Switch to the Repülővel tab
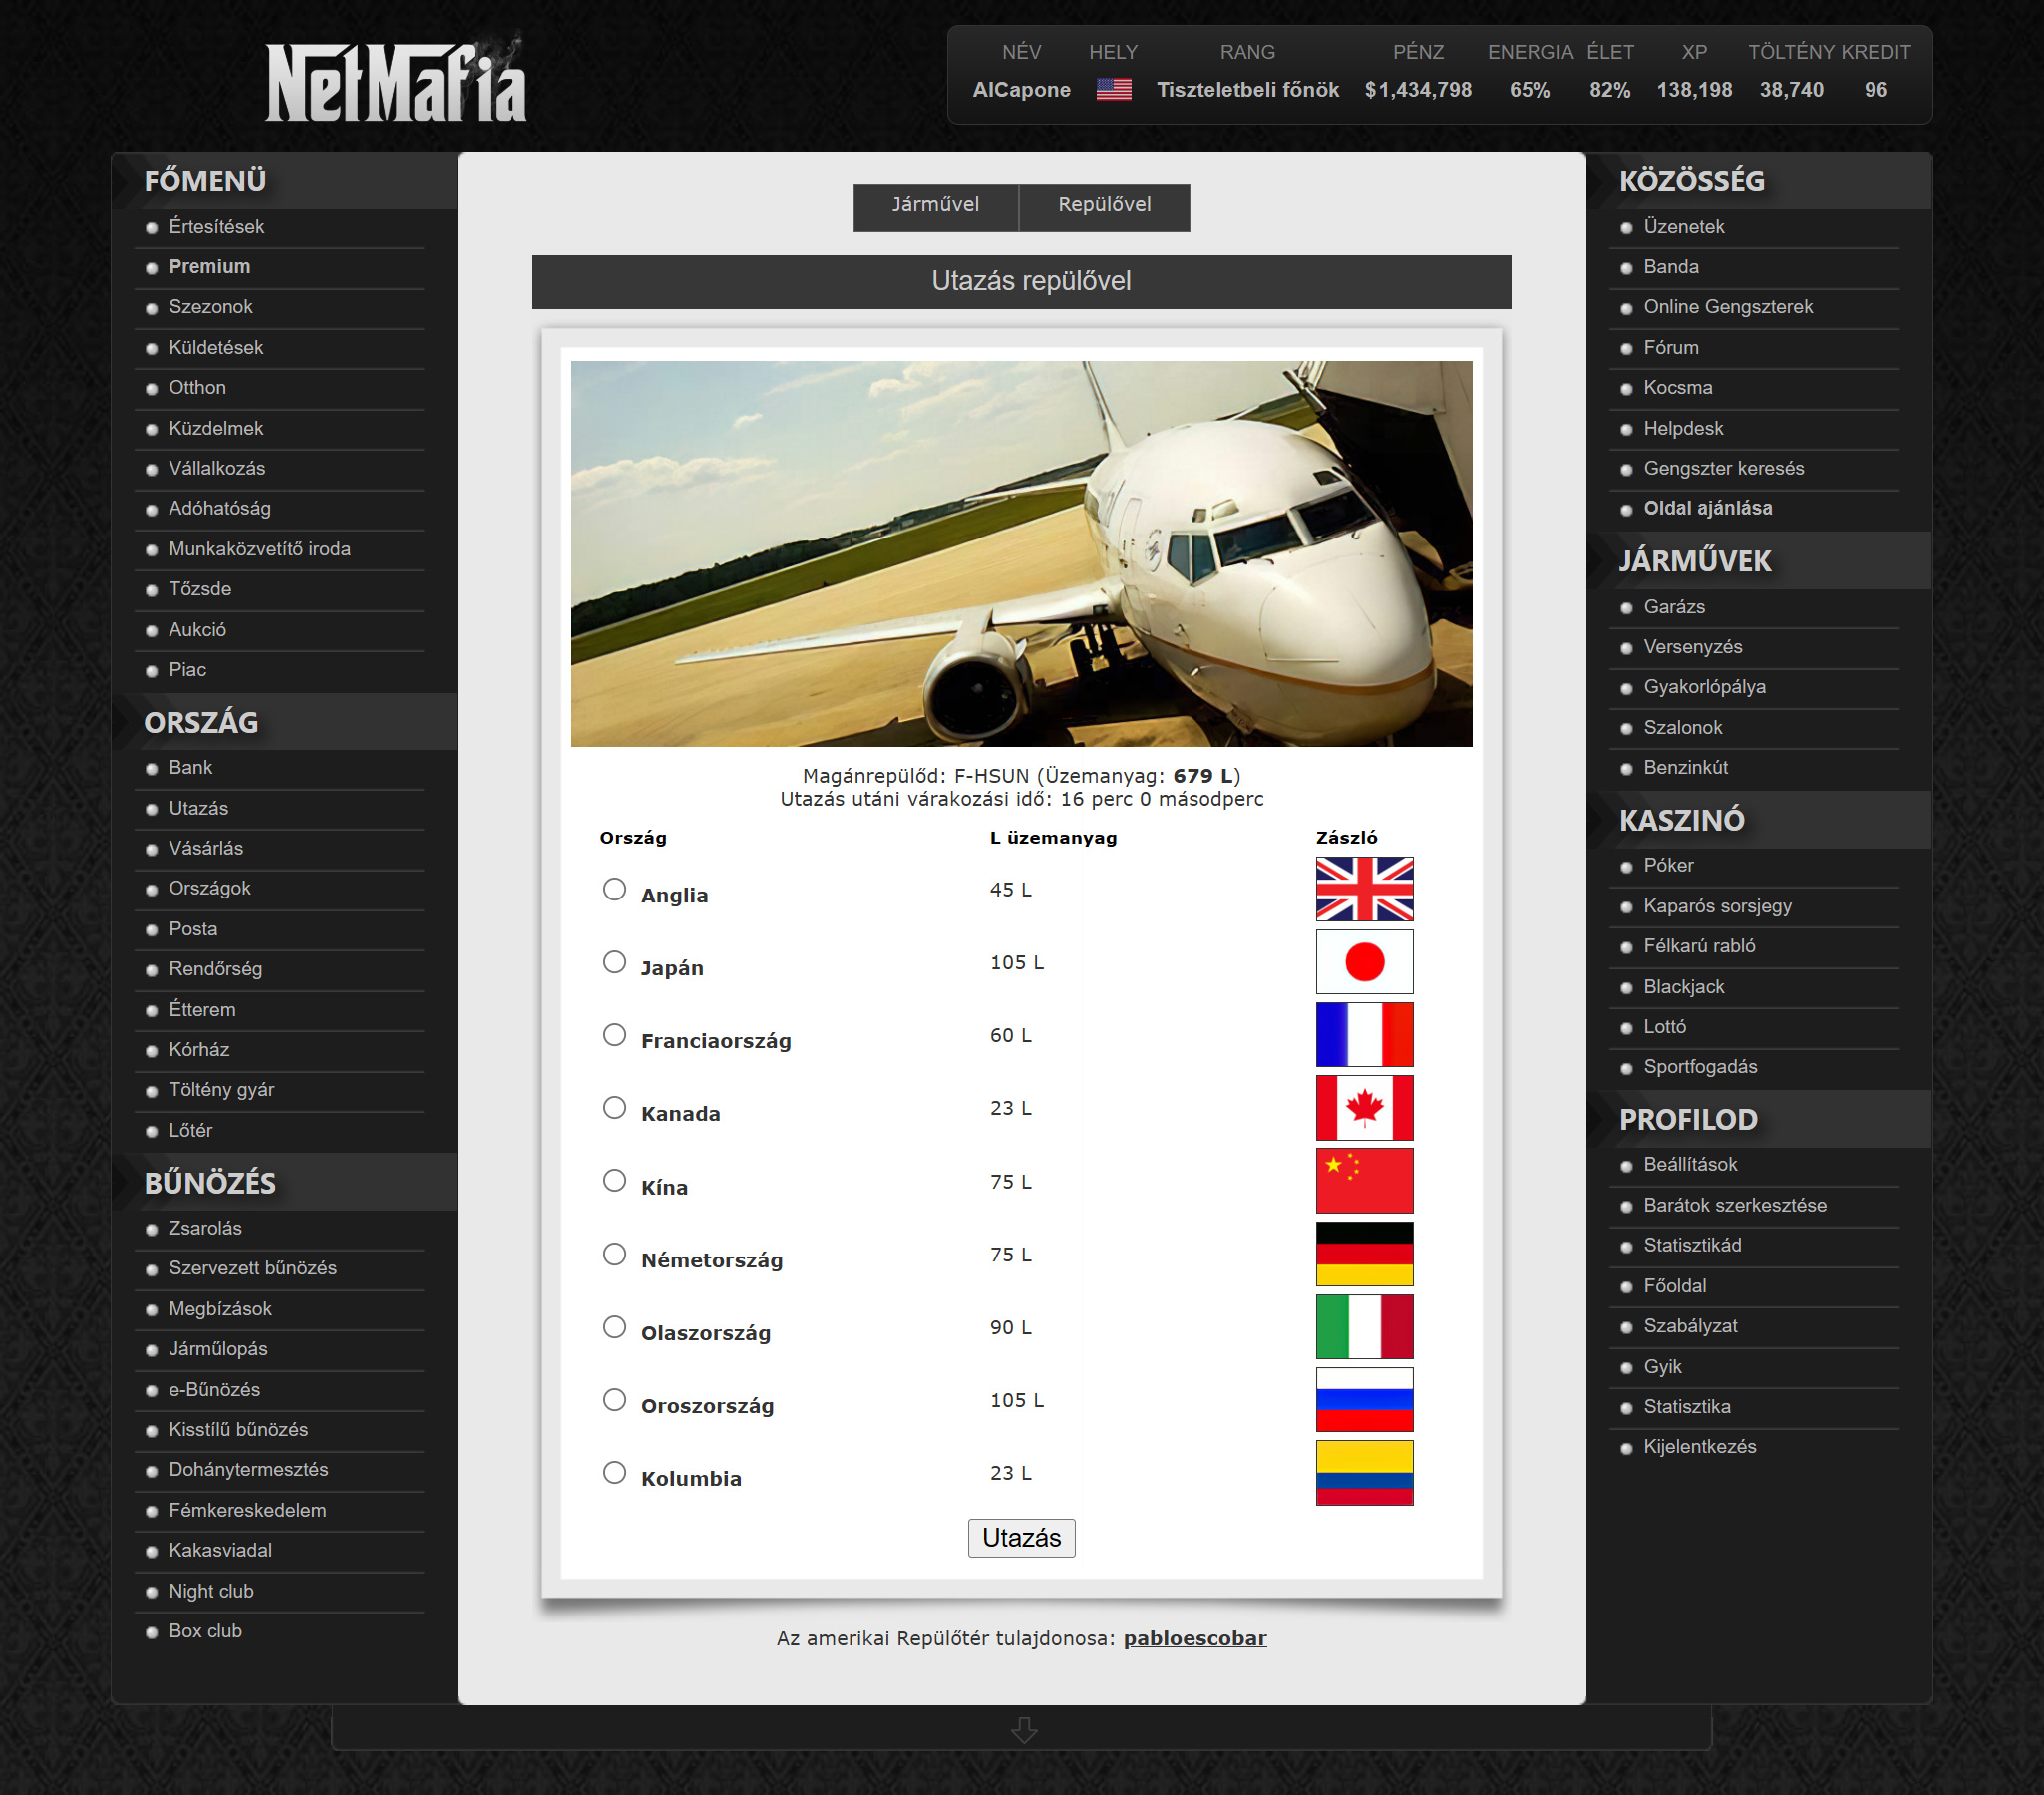2044x1795 pixels. pos(1104,206)
